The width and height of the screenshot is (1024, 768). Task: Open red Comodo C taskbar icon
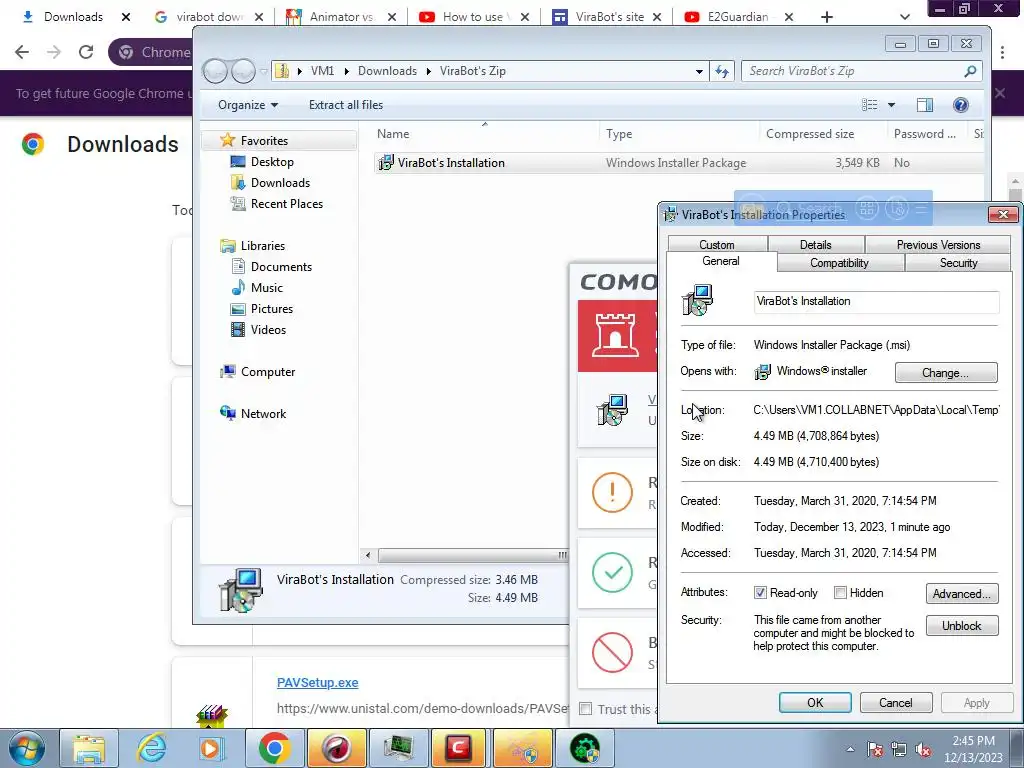[458, 748]
